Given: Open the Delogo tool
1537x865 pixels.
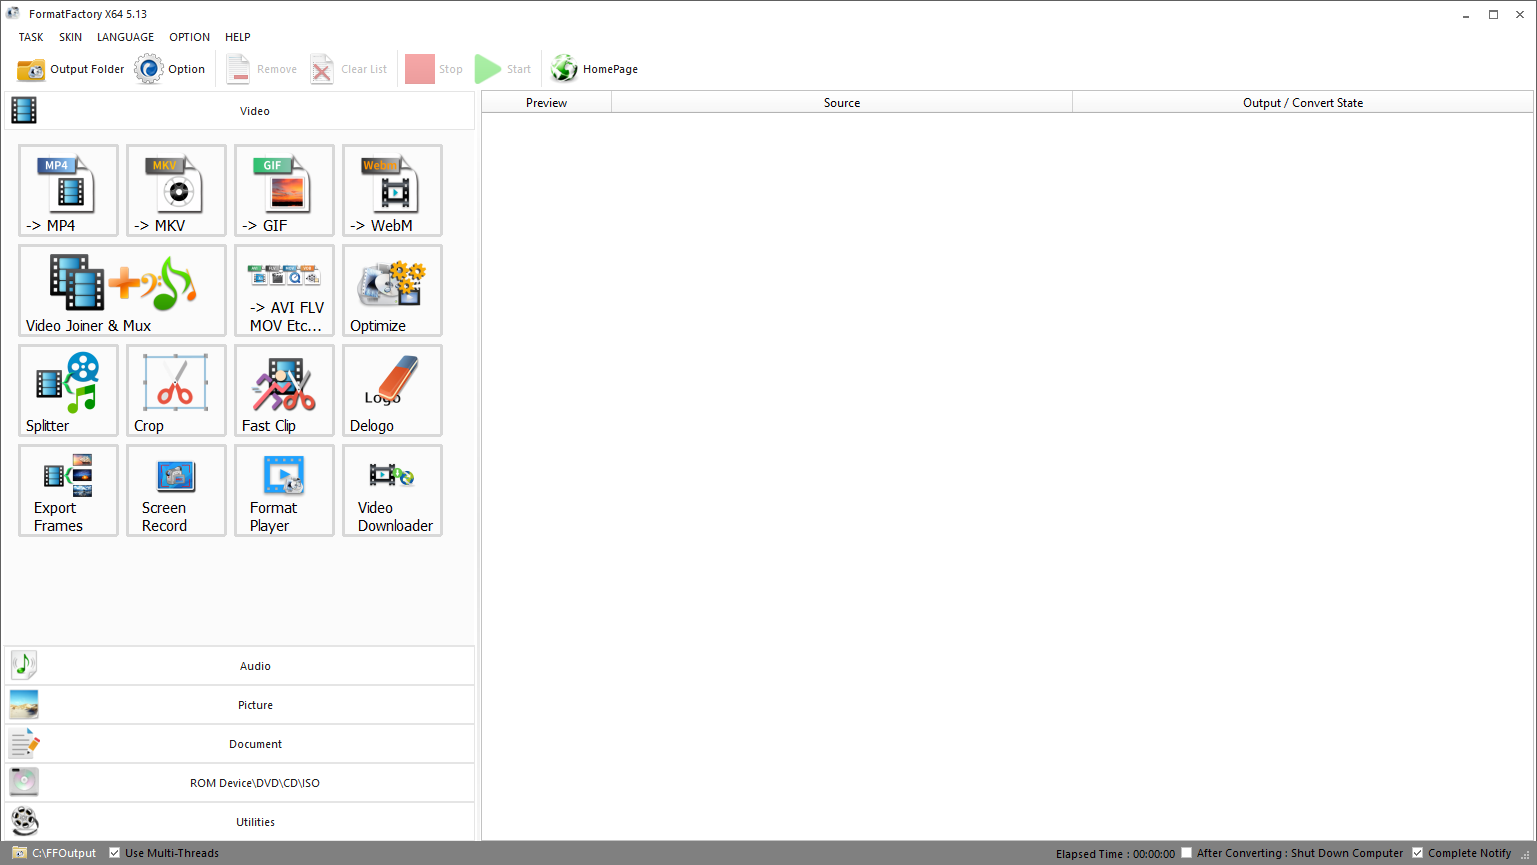Looking at the screenshot, I should click(392, 390).
